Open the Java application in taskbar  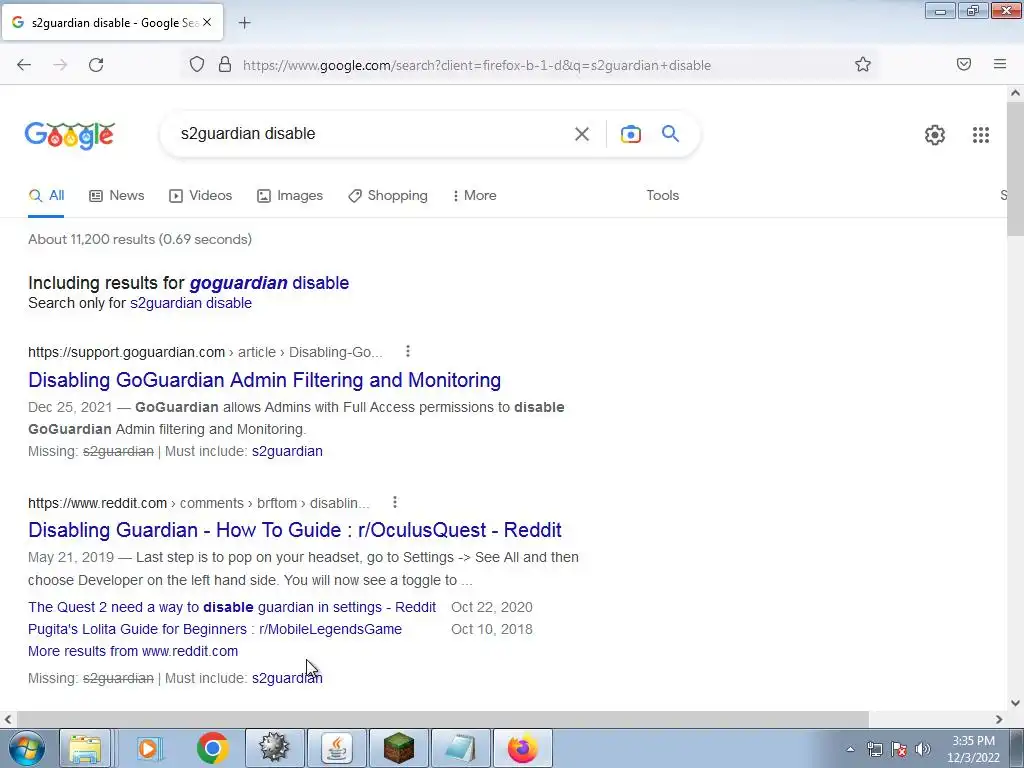coord(336,748)
